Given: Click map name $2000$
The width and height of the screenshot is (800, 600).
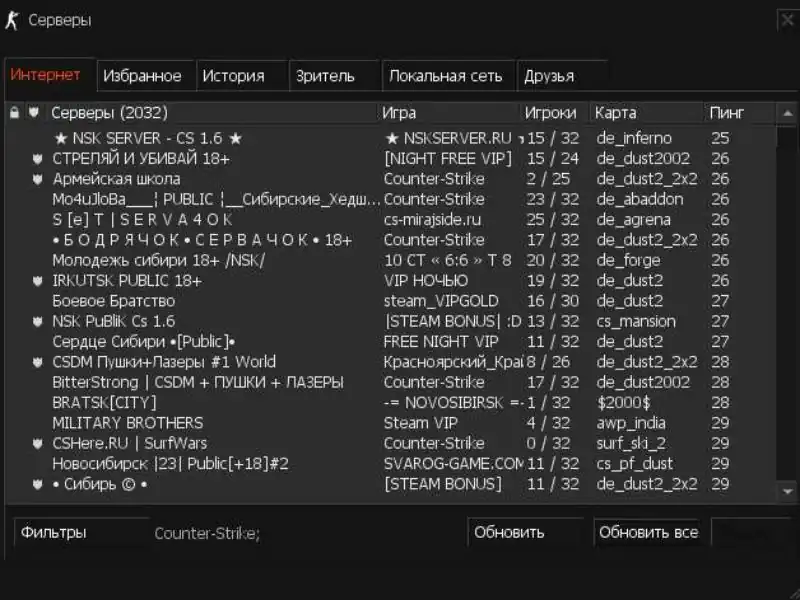Looking at the screenshot, I should point(623,403).
